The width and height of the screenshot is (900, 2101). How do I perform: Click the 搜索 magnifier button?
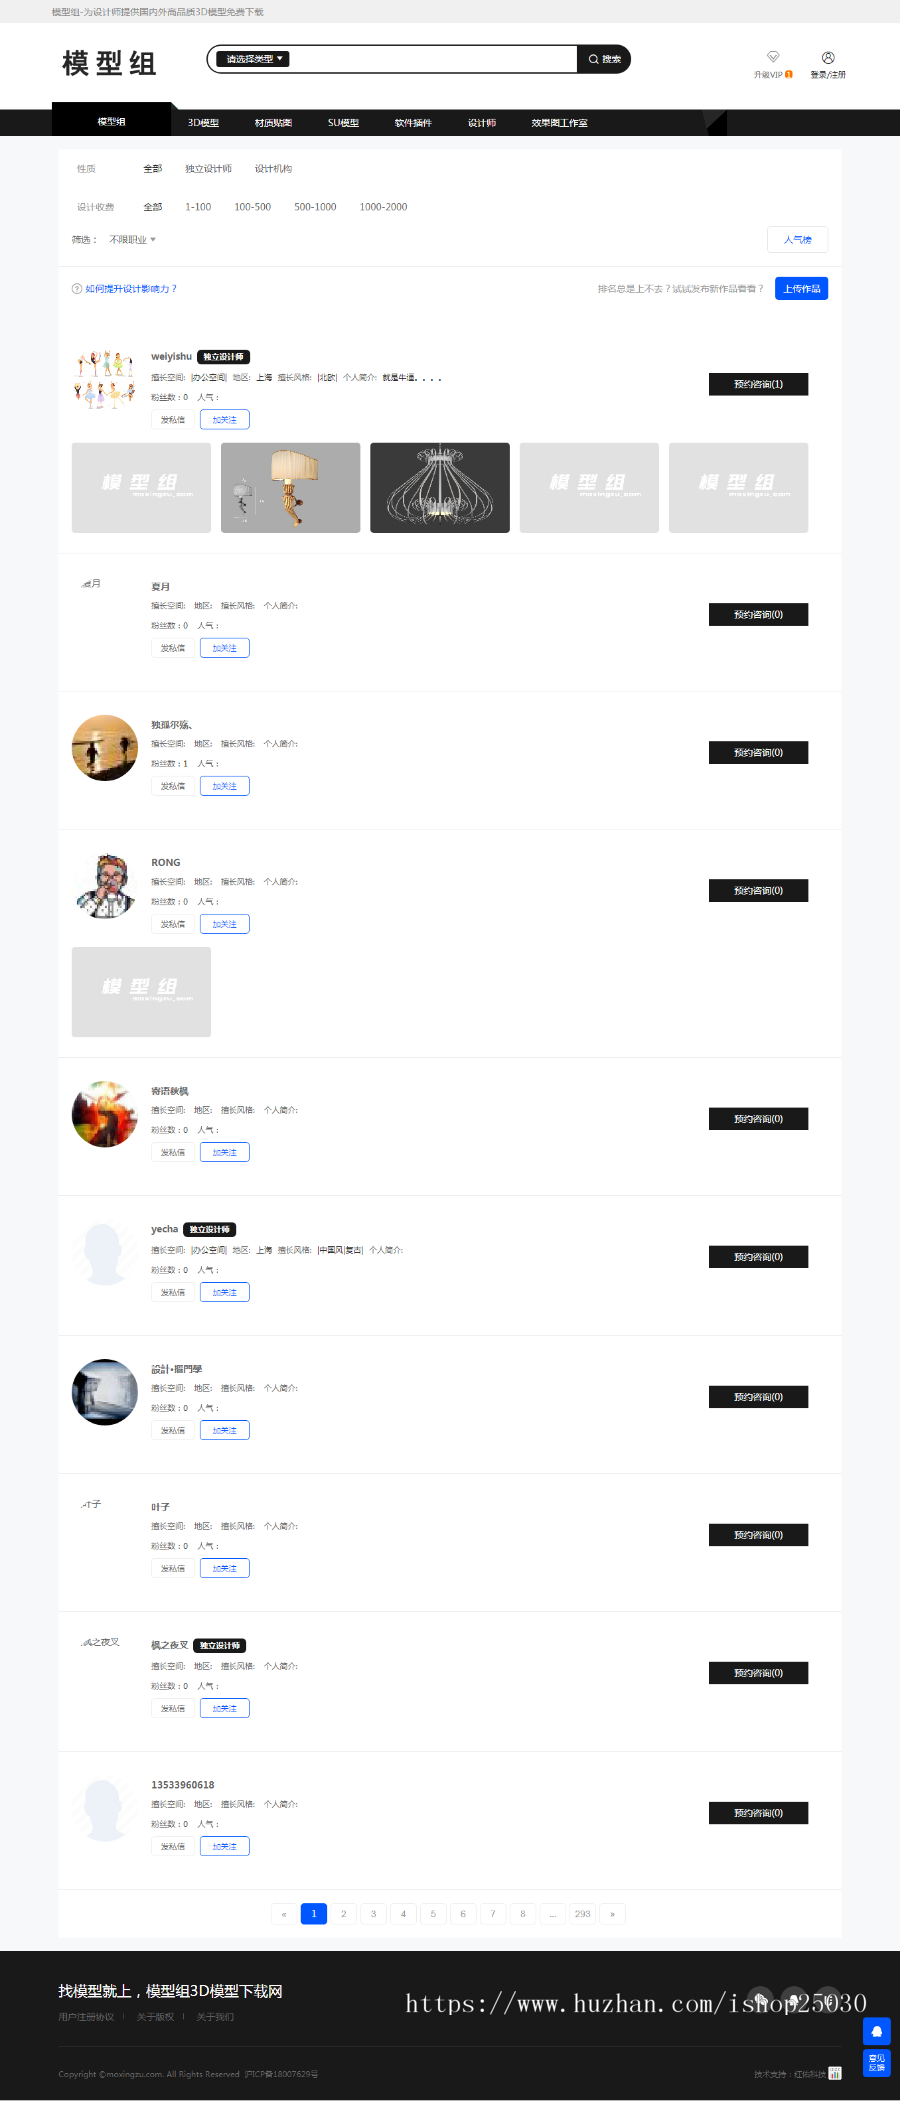click(604, 59)
